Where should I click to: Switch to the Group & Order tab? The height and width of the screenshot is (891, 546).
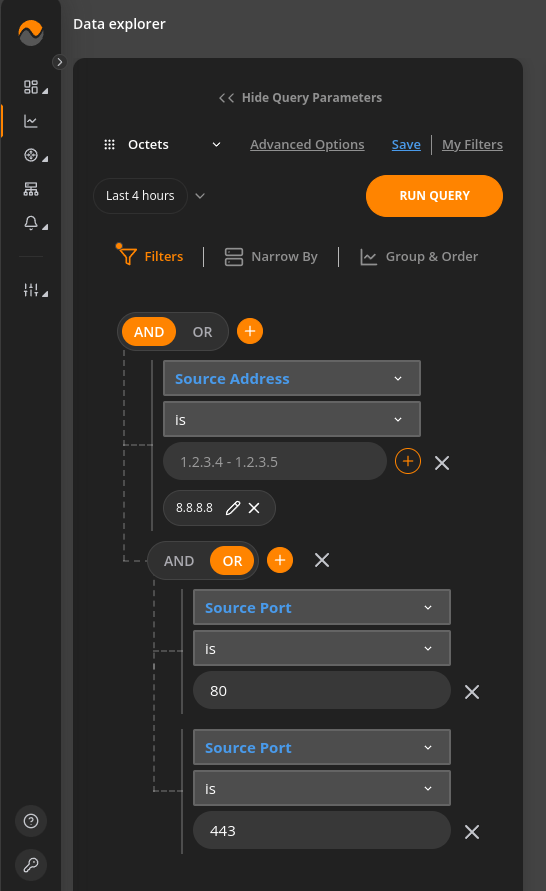coord(419,257)
